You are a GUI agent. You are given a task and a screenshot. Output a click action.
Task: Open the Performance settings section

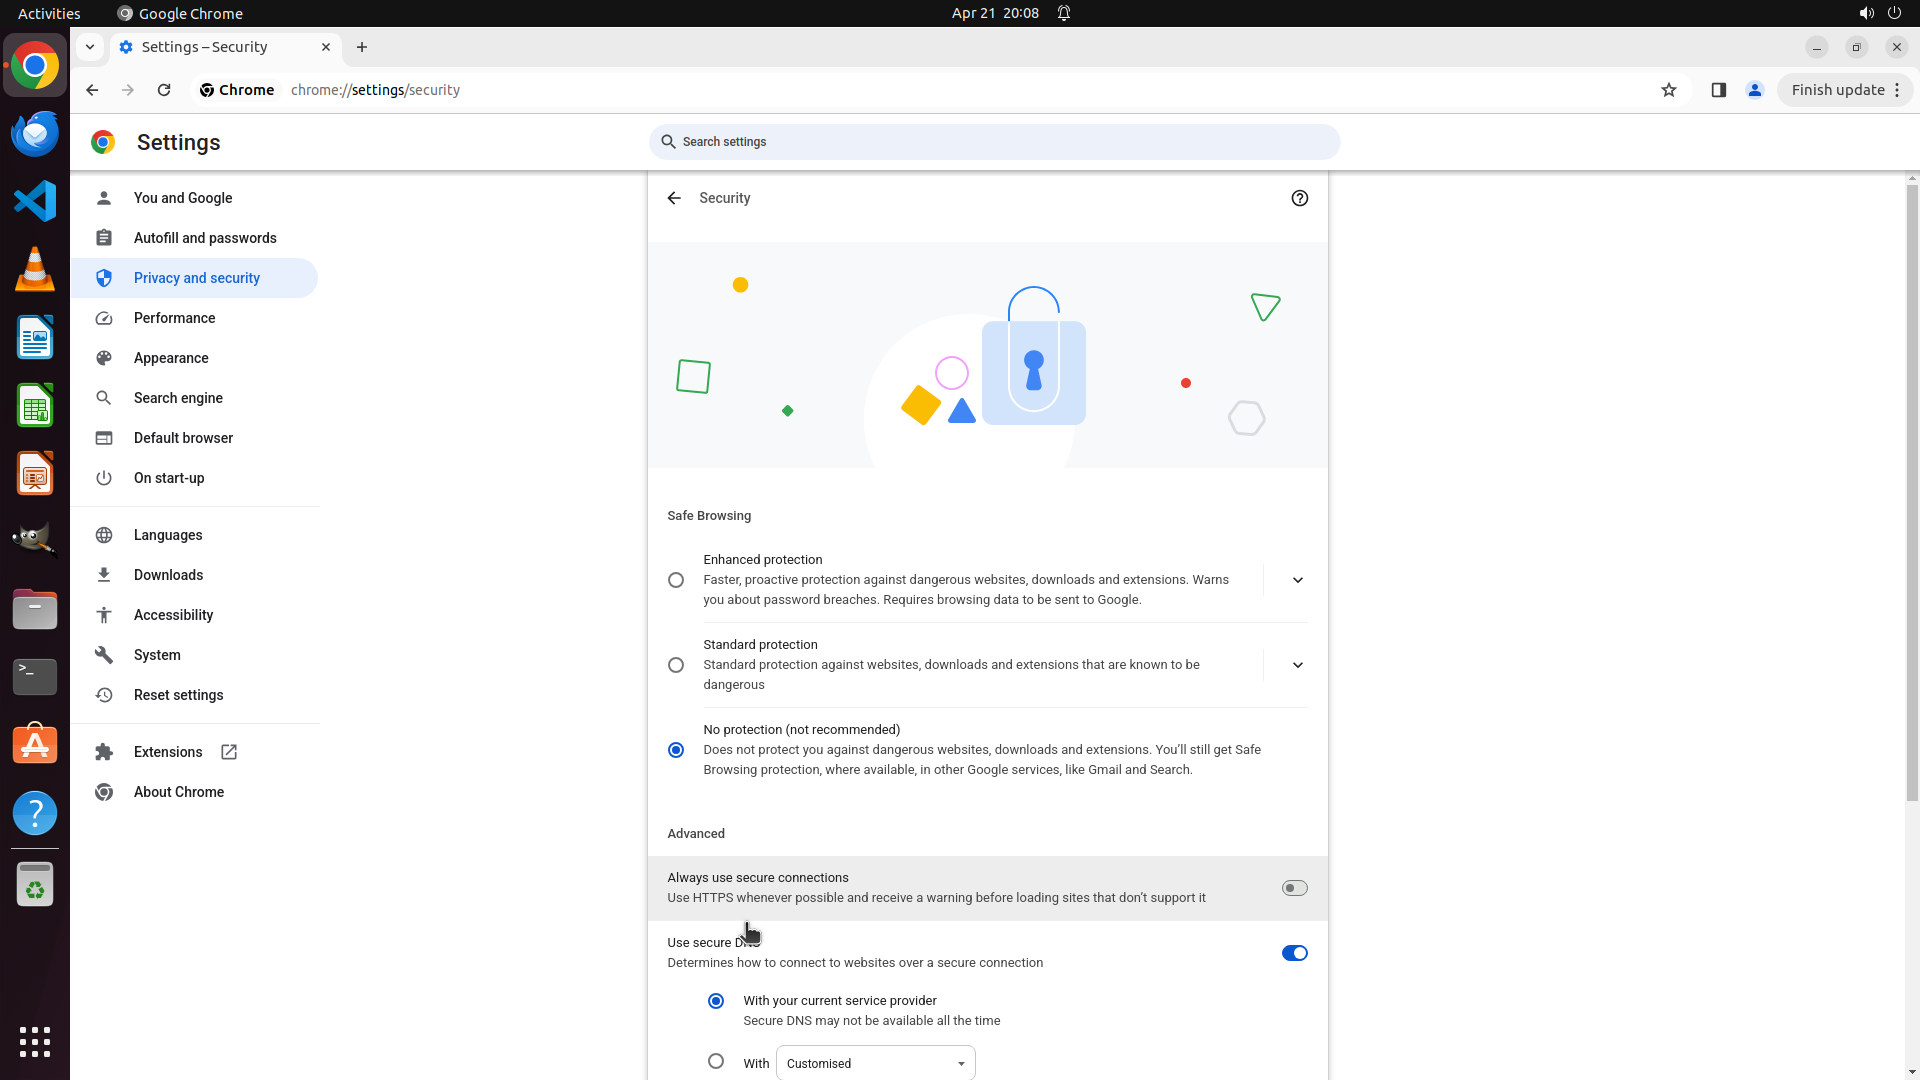pos(174,318)
